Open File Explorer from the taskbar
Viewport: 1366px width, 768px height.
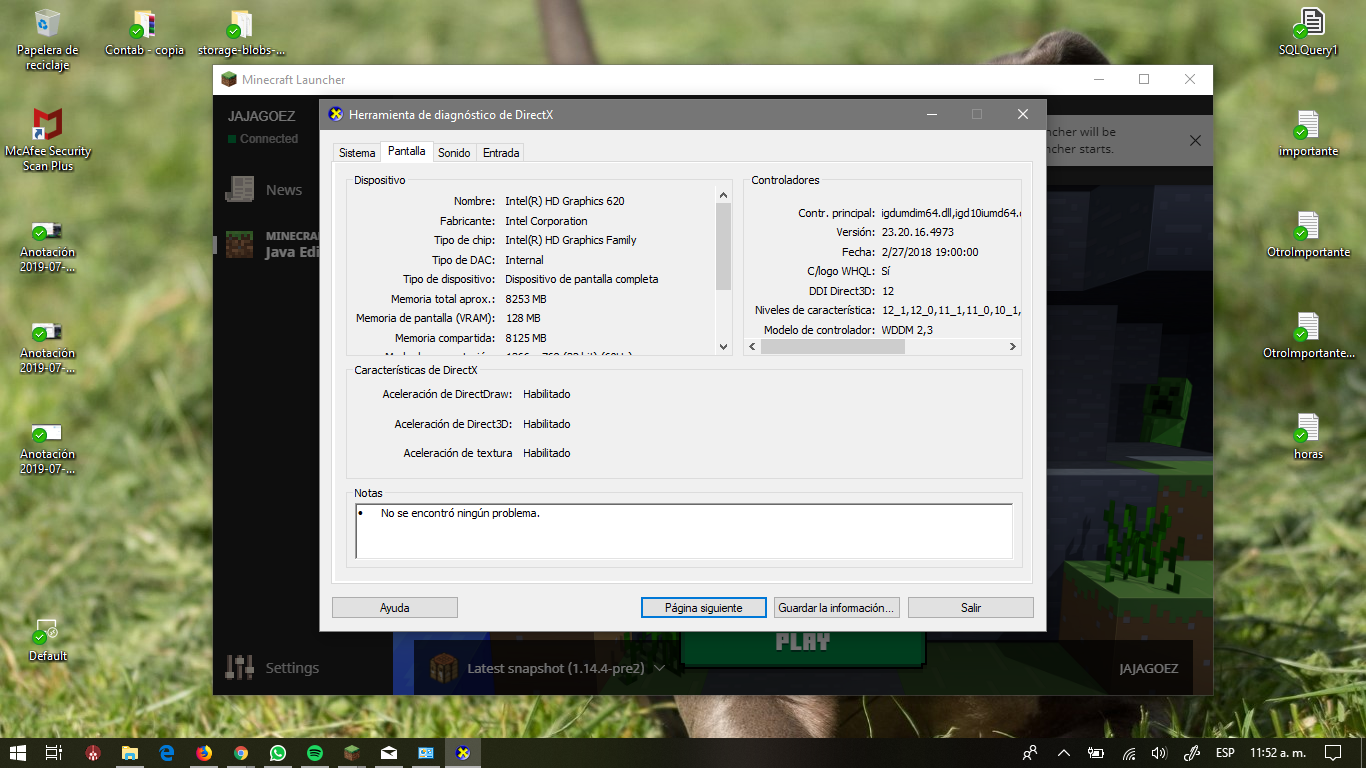click(x=130, y=752)
